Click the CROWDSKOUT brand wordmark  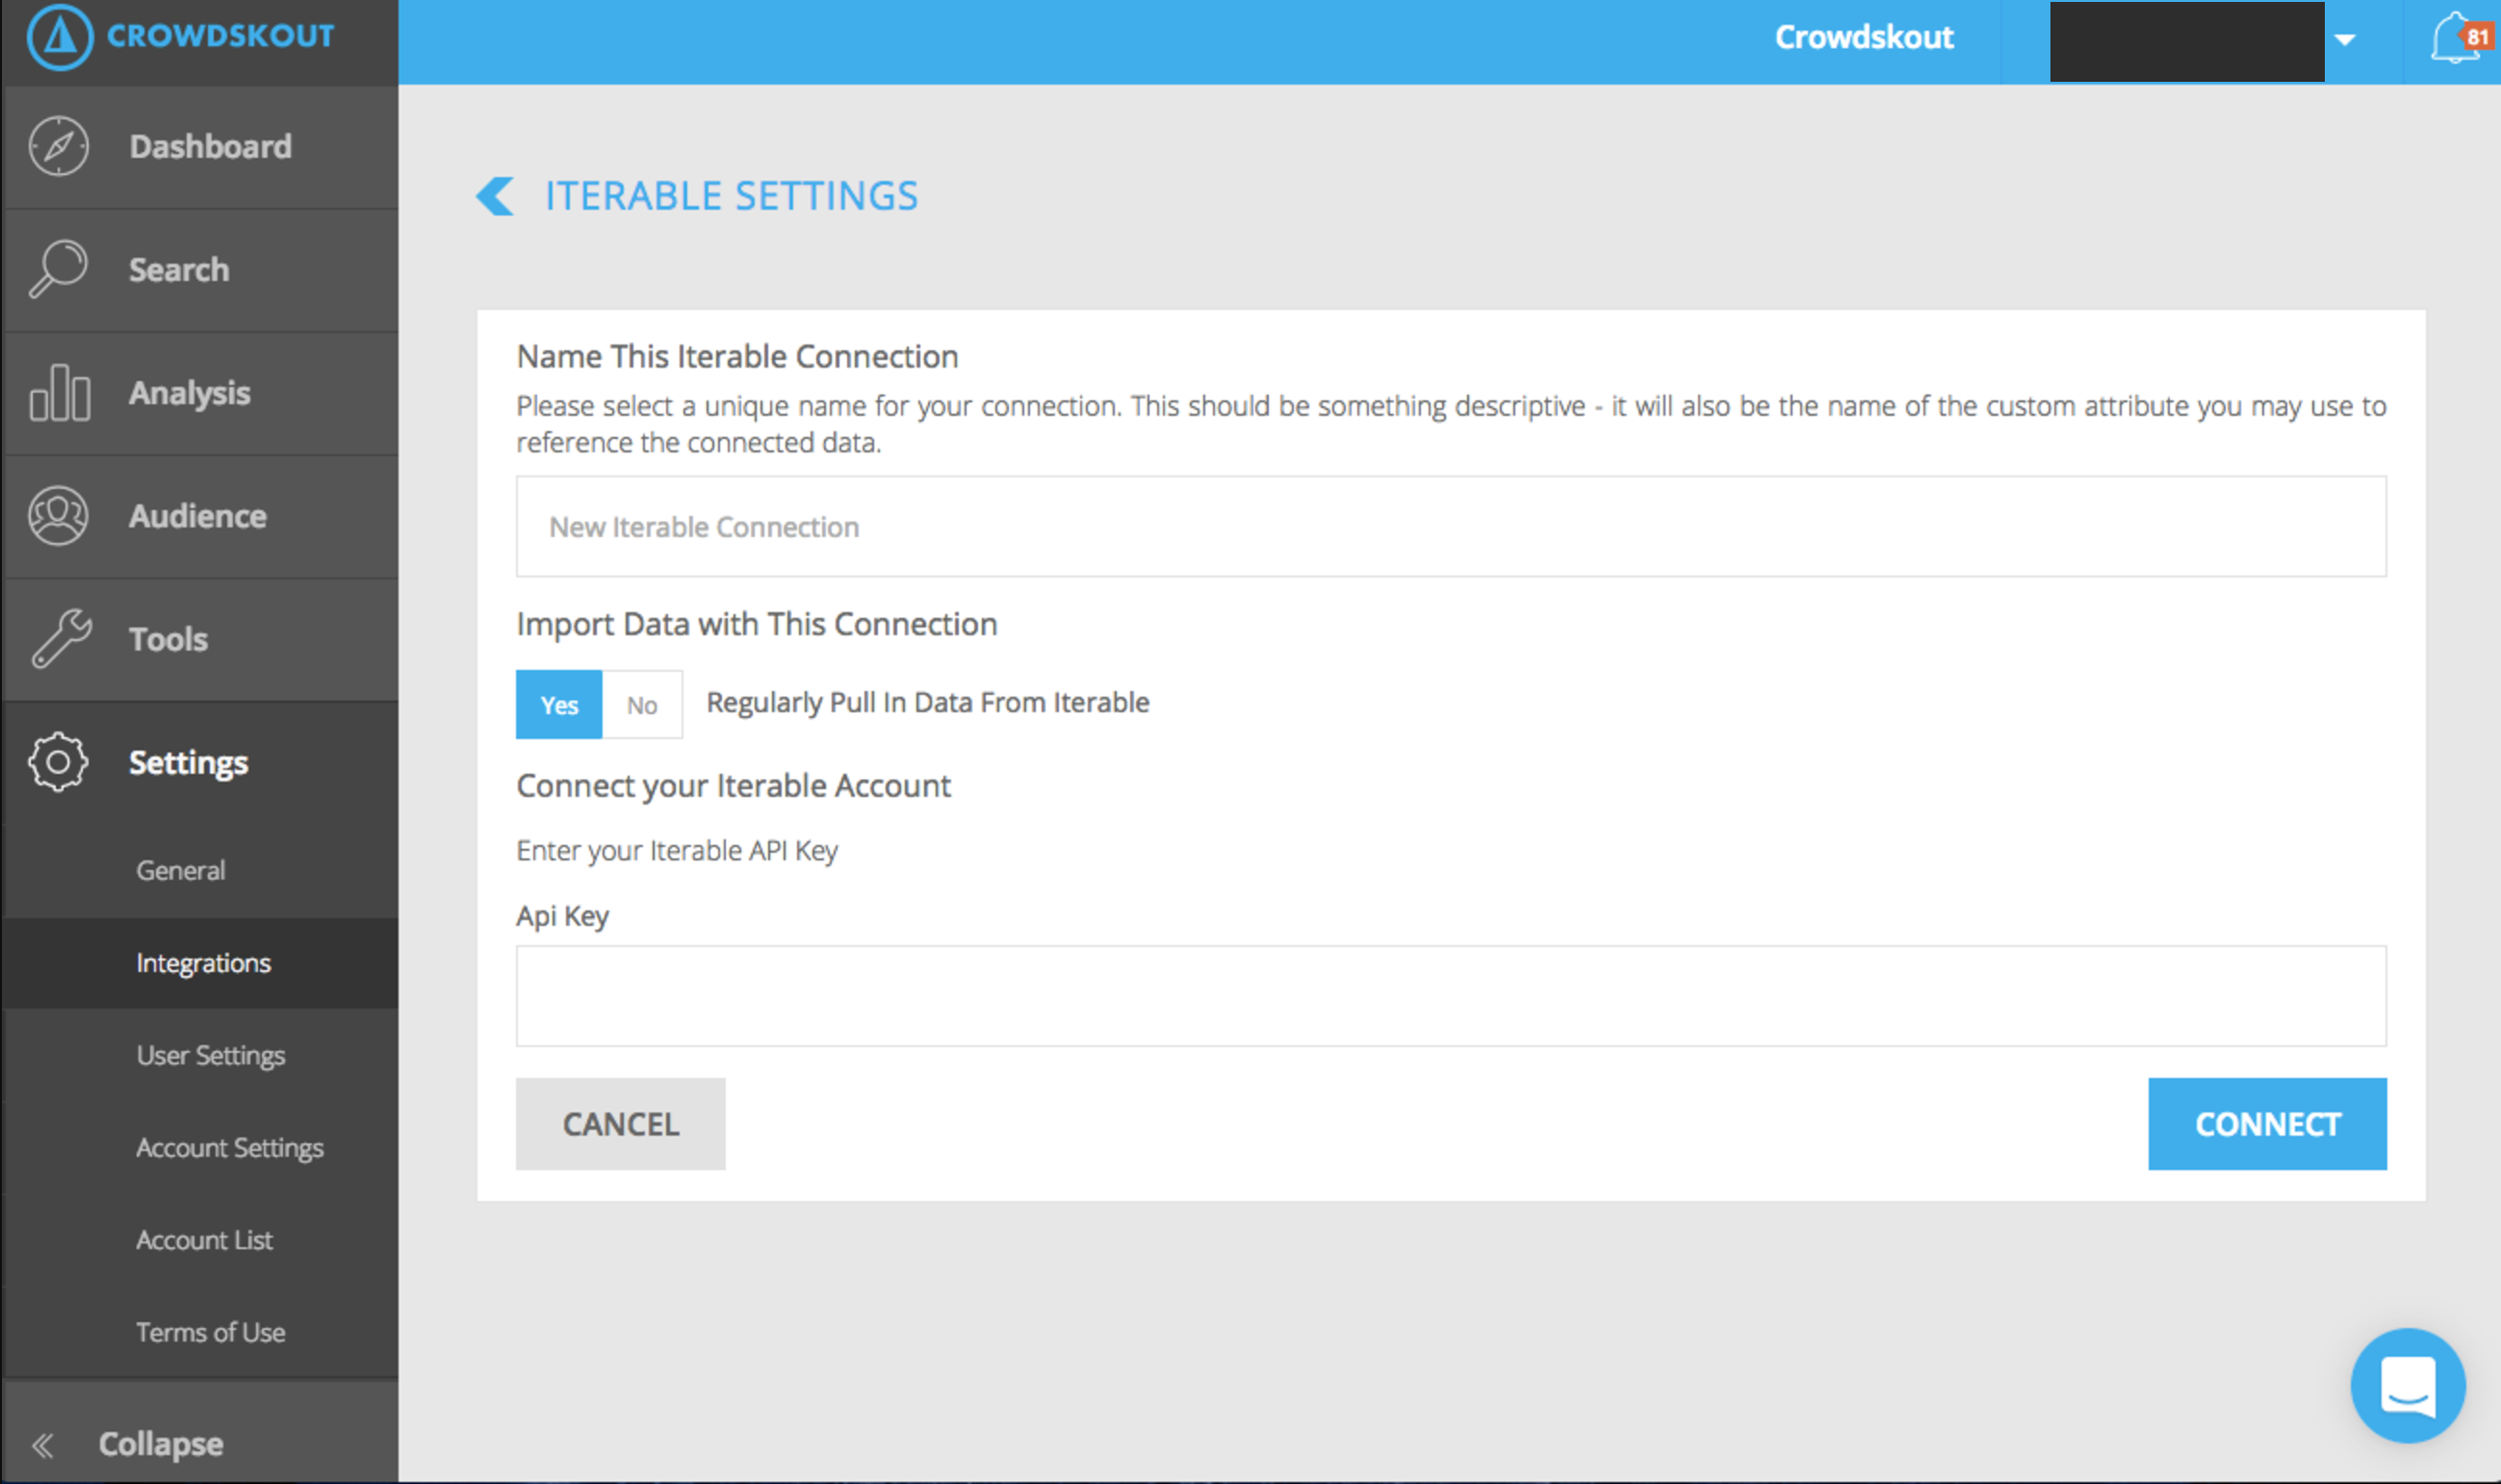220,36
